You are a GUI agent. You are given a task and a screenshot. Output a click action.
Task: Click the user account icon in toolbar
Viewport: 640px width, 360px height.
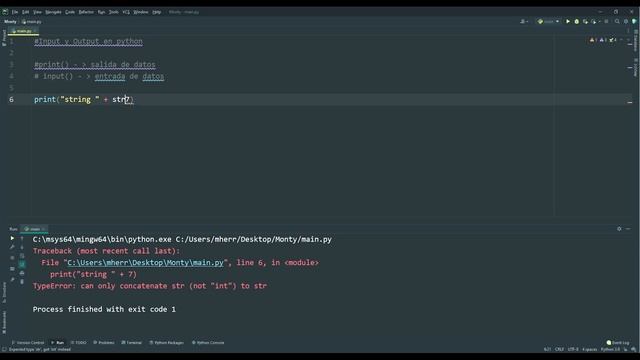coord(523,21)
